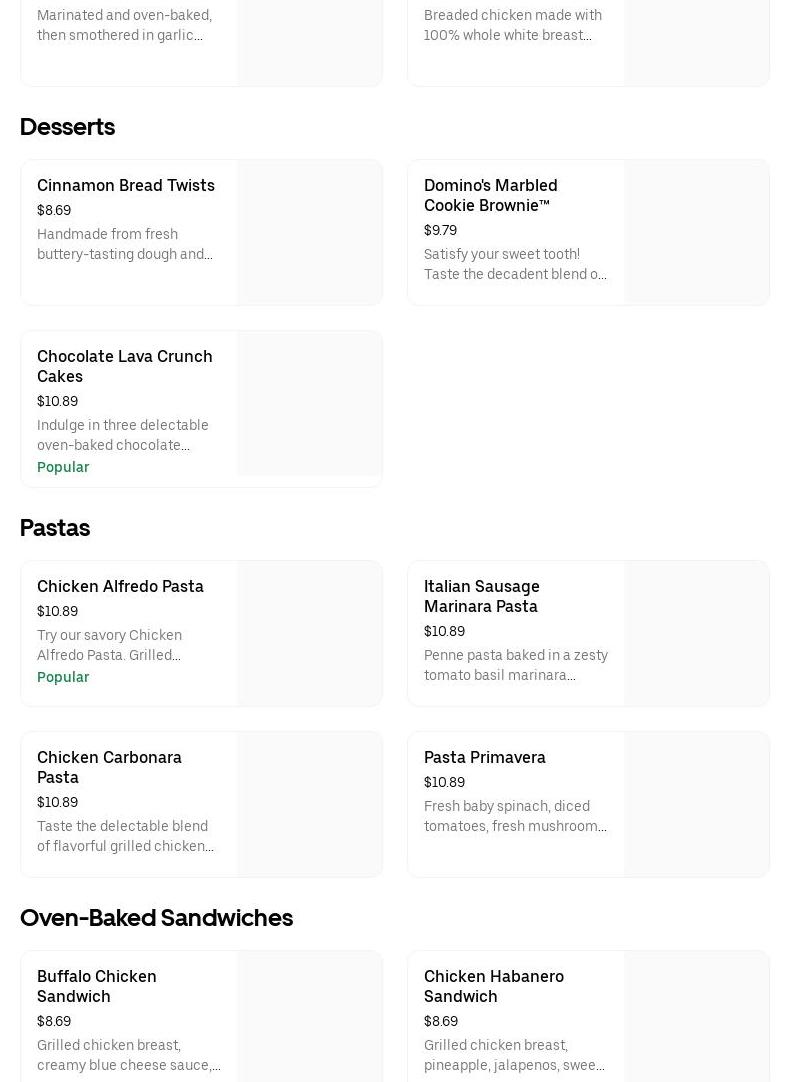
Task: Choose the Chicken Alfredo Pasta title
Action: 120,587
